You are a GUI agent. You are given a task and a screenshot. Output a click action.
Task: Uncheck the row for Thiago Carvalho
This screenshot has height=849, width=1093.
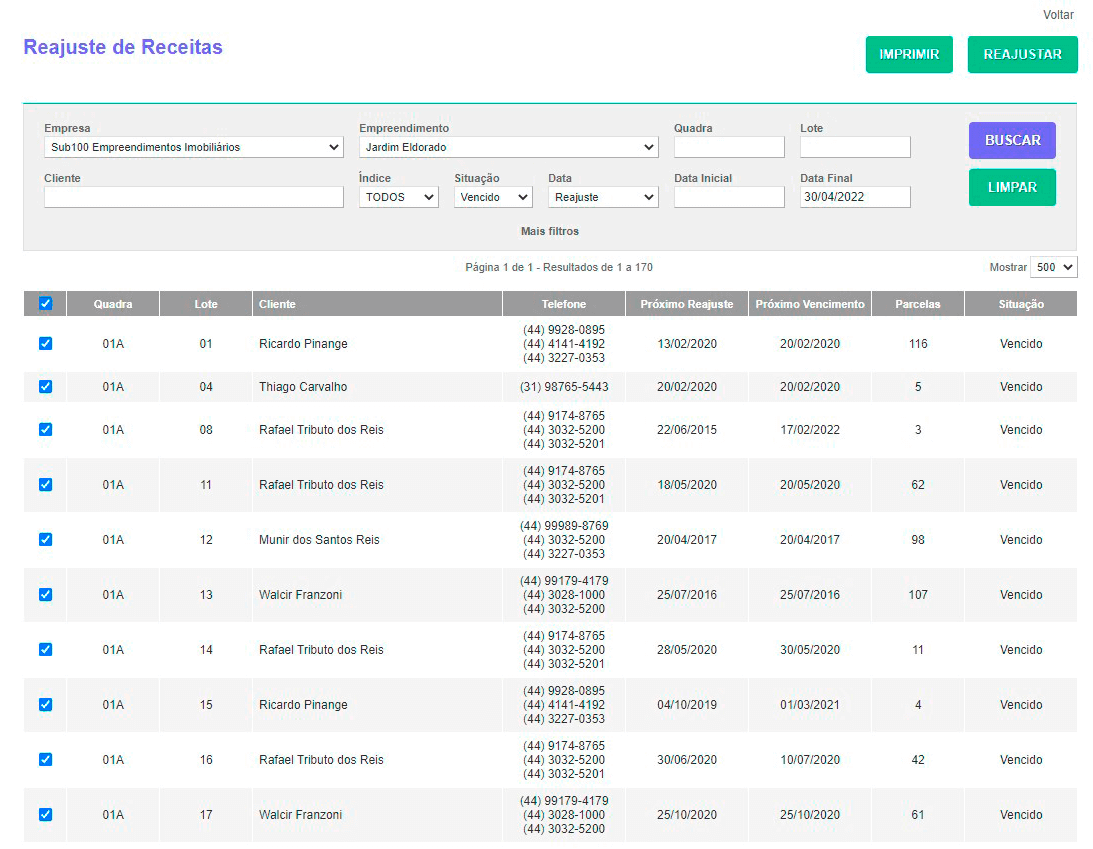click(45, 387)
